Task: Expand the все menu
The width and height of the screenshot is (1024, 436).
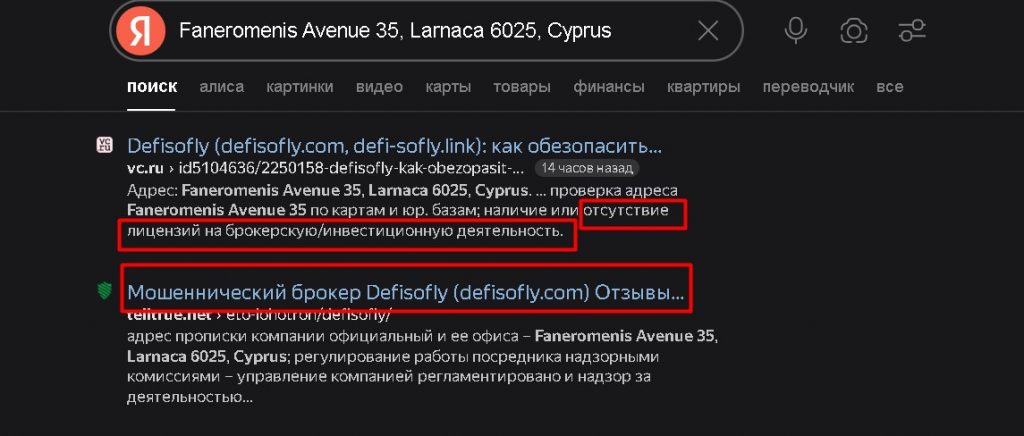Action: click(x=890, y=87)
